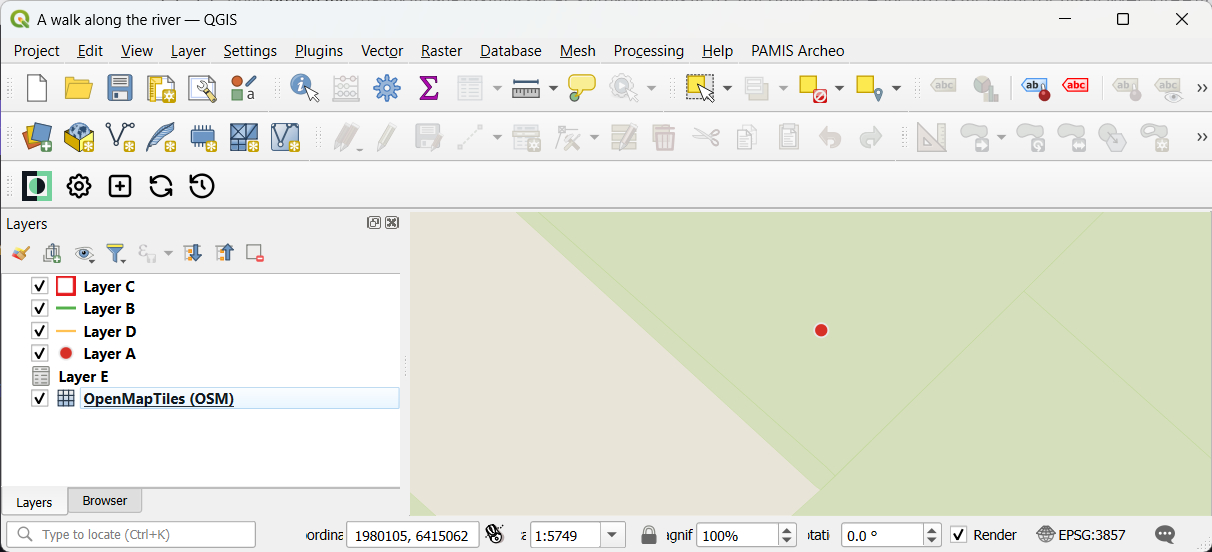
Task: Open the Layer menu
Action: coord(188,50)
